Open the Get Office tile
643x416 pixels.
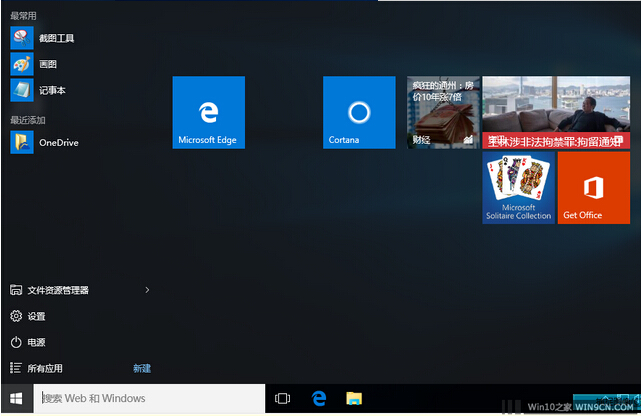tap(593, 187)
